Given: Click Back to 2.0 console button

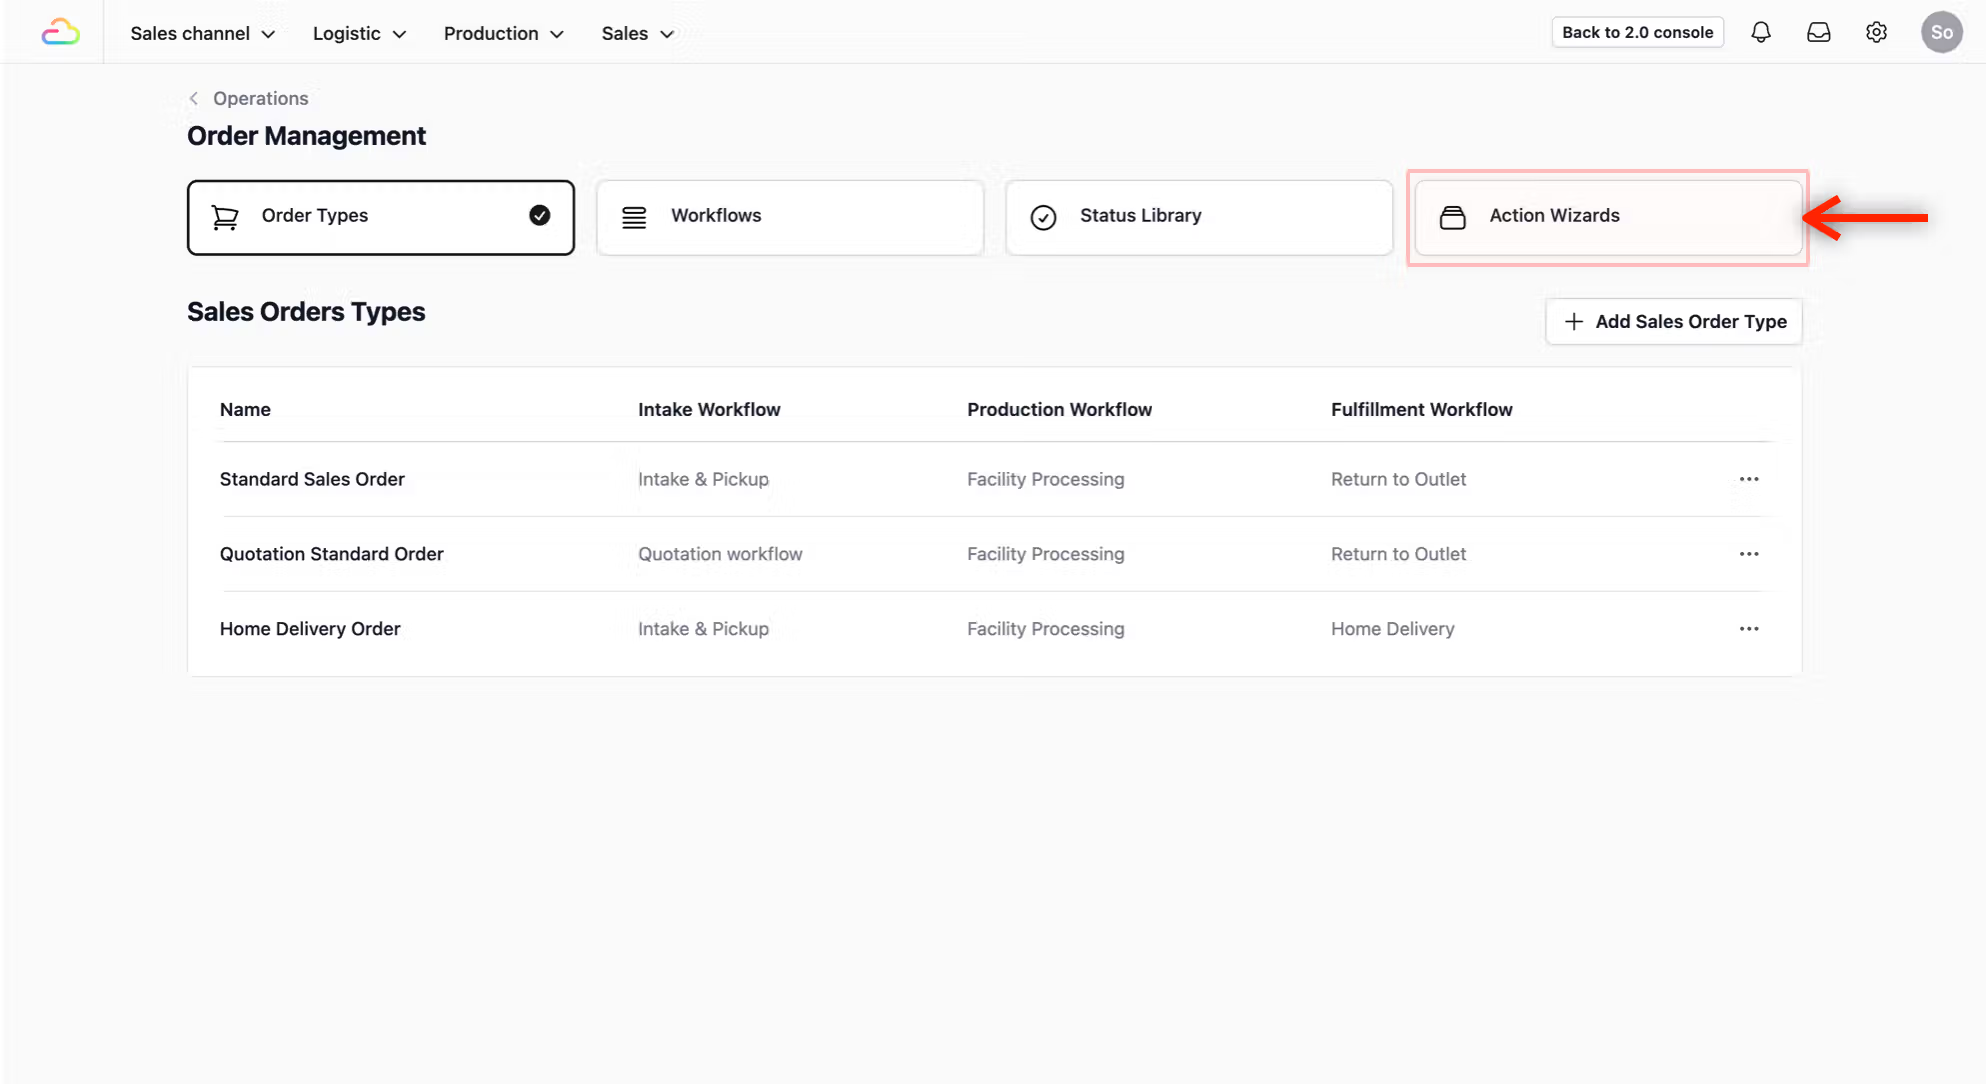Looking at the screenshot, I should [x=1637, y=33].
